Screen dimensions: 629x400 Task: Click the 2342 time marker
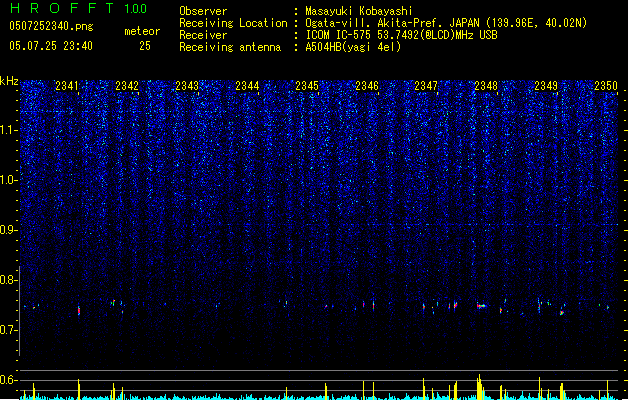coord(127,86)
